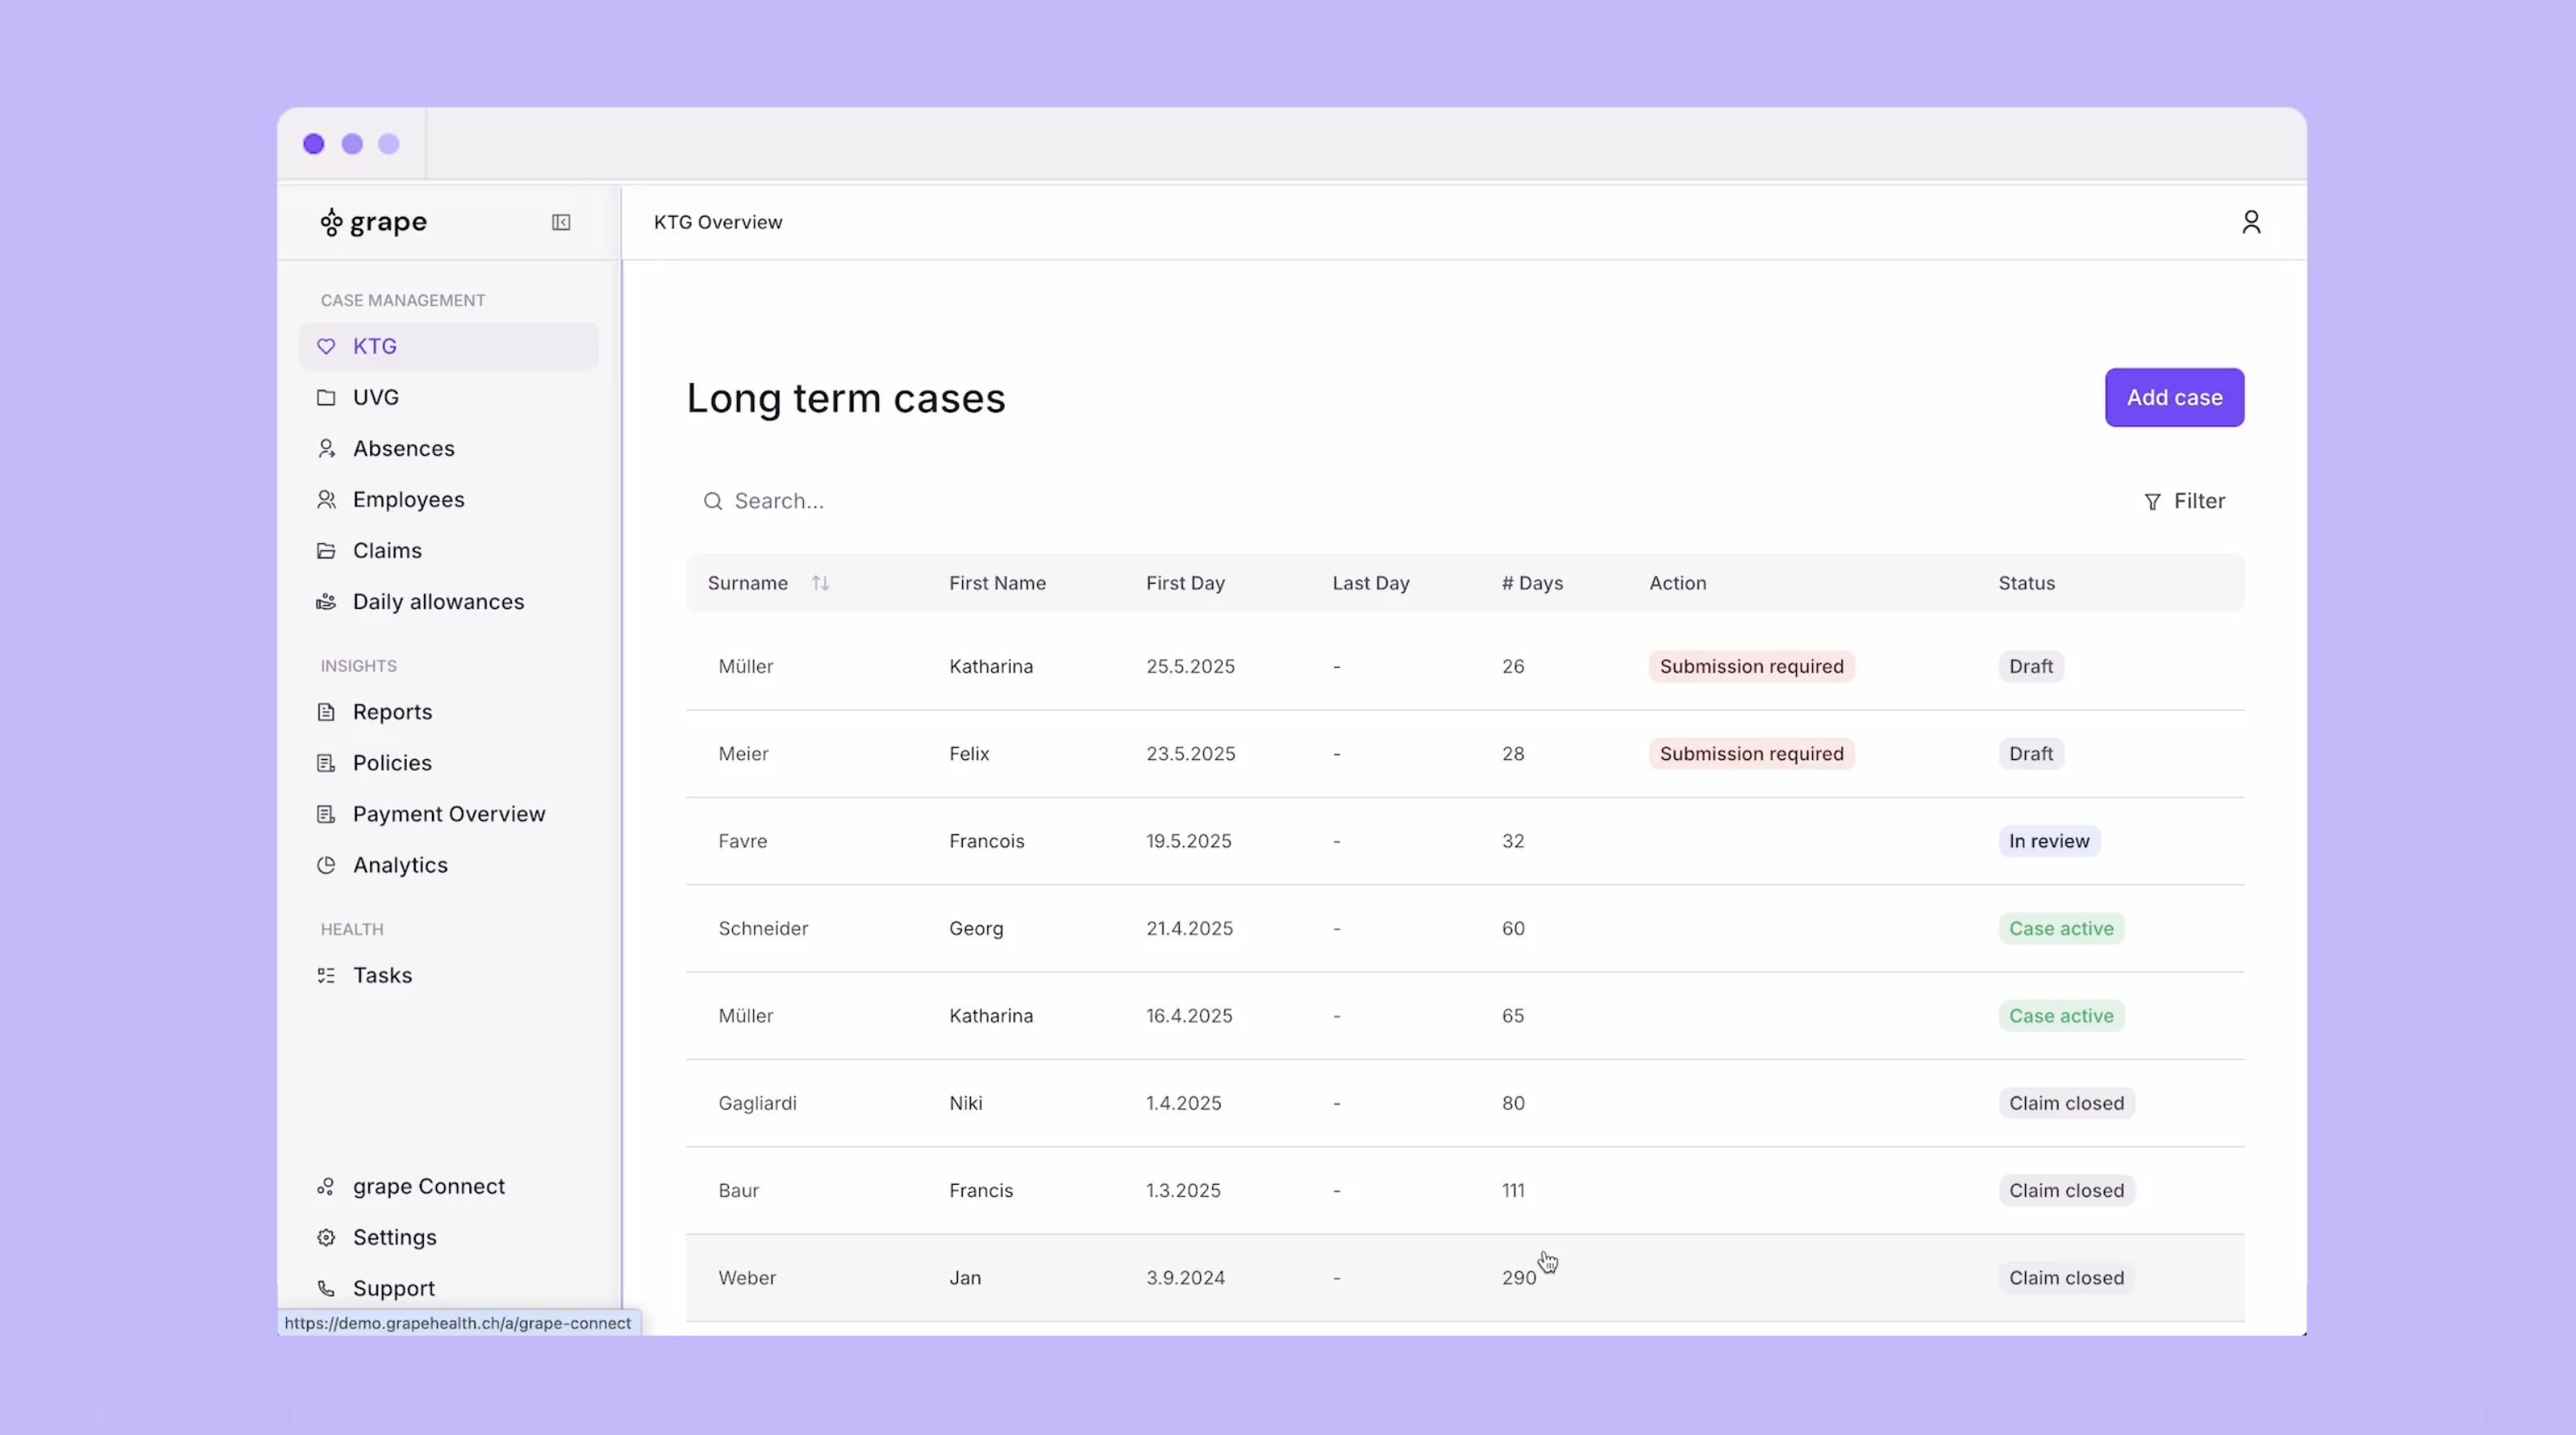
Task: Click the Claims open-folder icon
Action: (326, 550)
